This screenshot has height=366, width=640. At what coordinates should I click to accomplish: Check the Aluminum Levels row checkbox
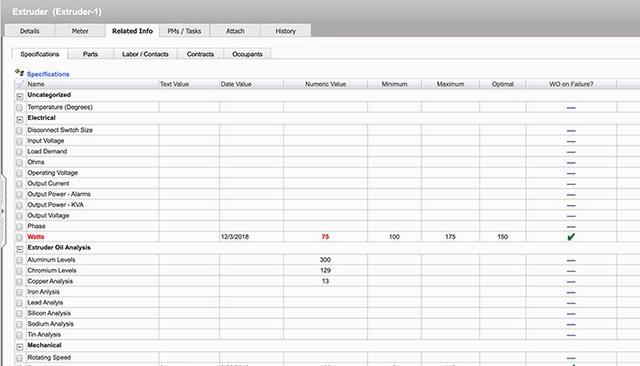pos(19,260)
